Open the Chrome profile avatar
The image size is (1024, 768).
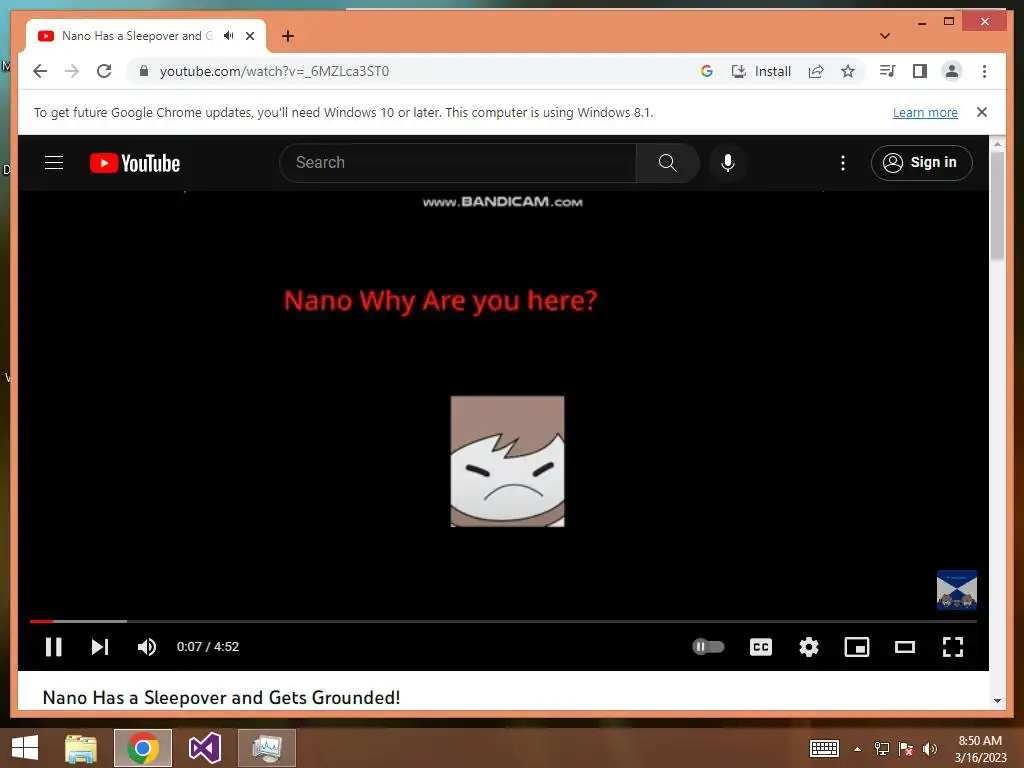point(952,71)
